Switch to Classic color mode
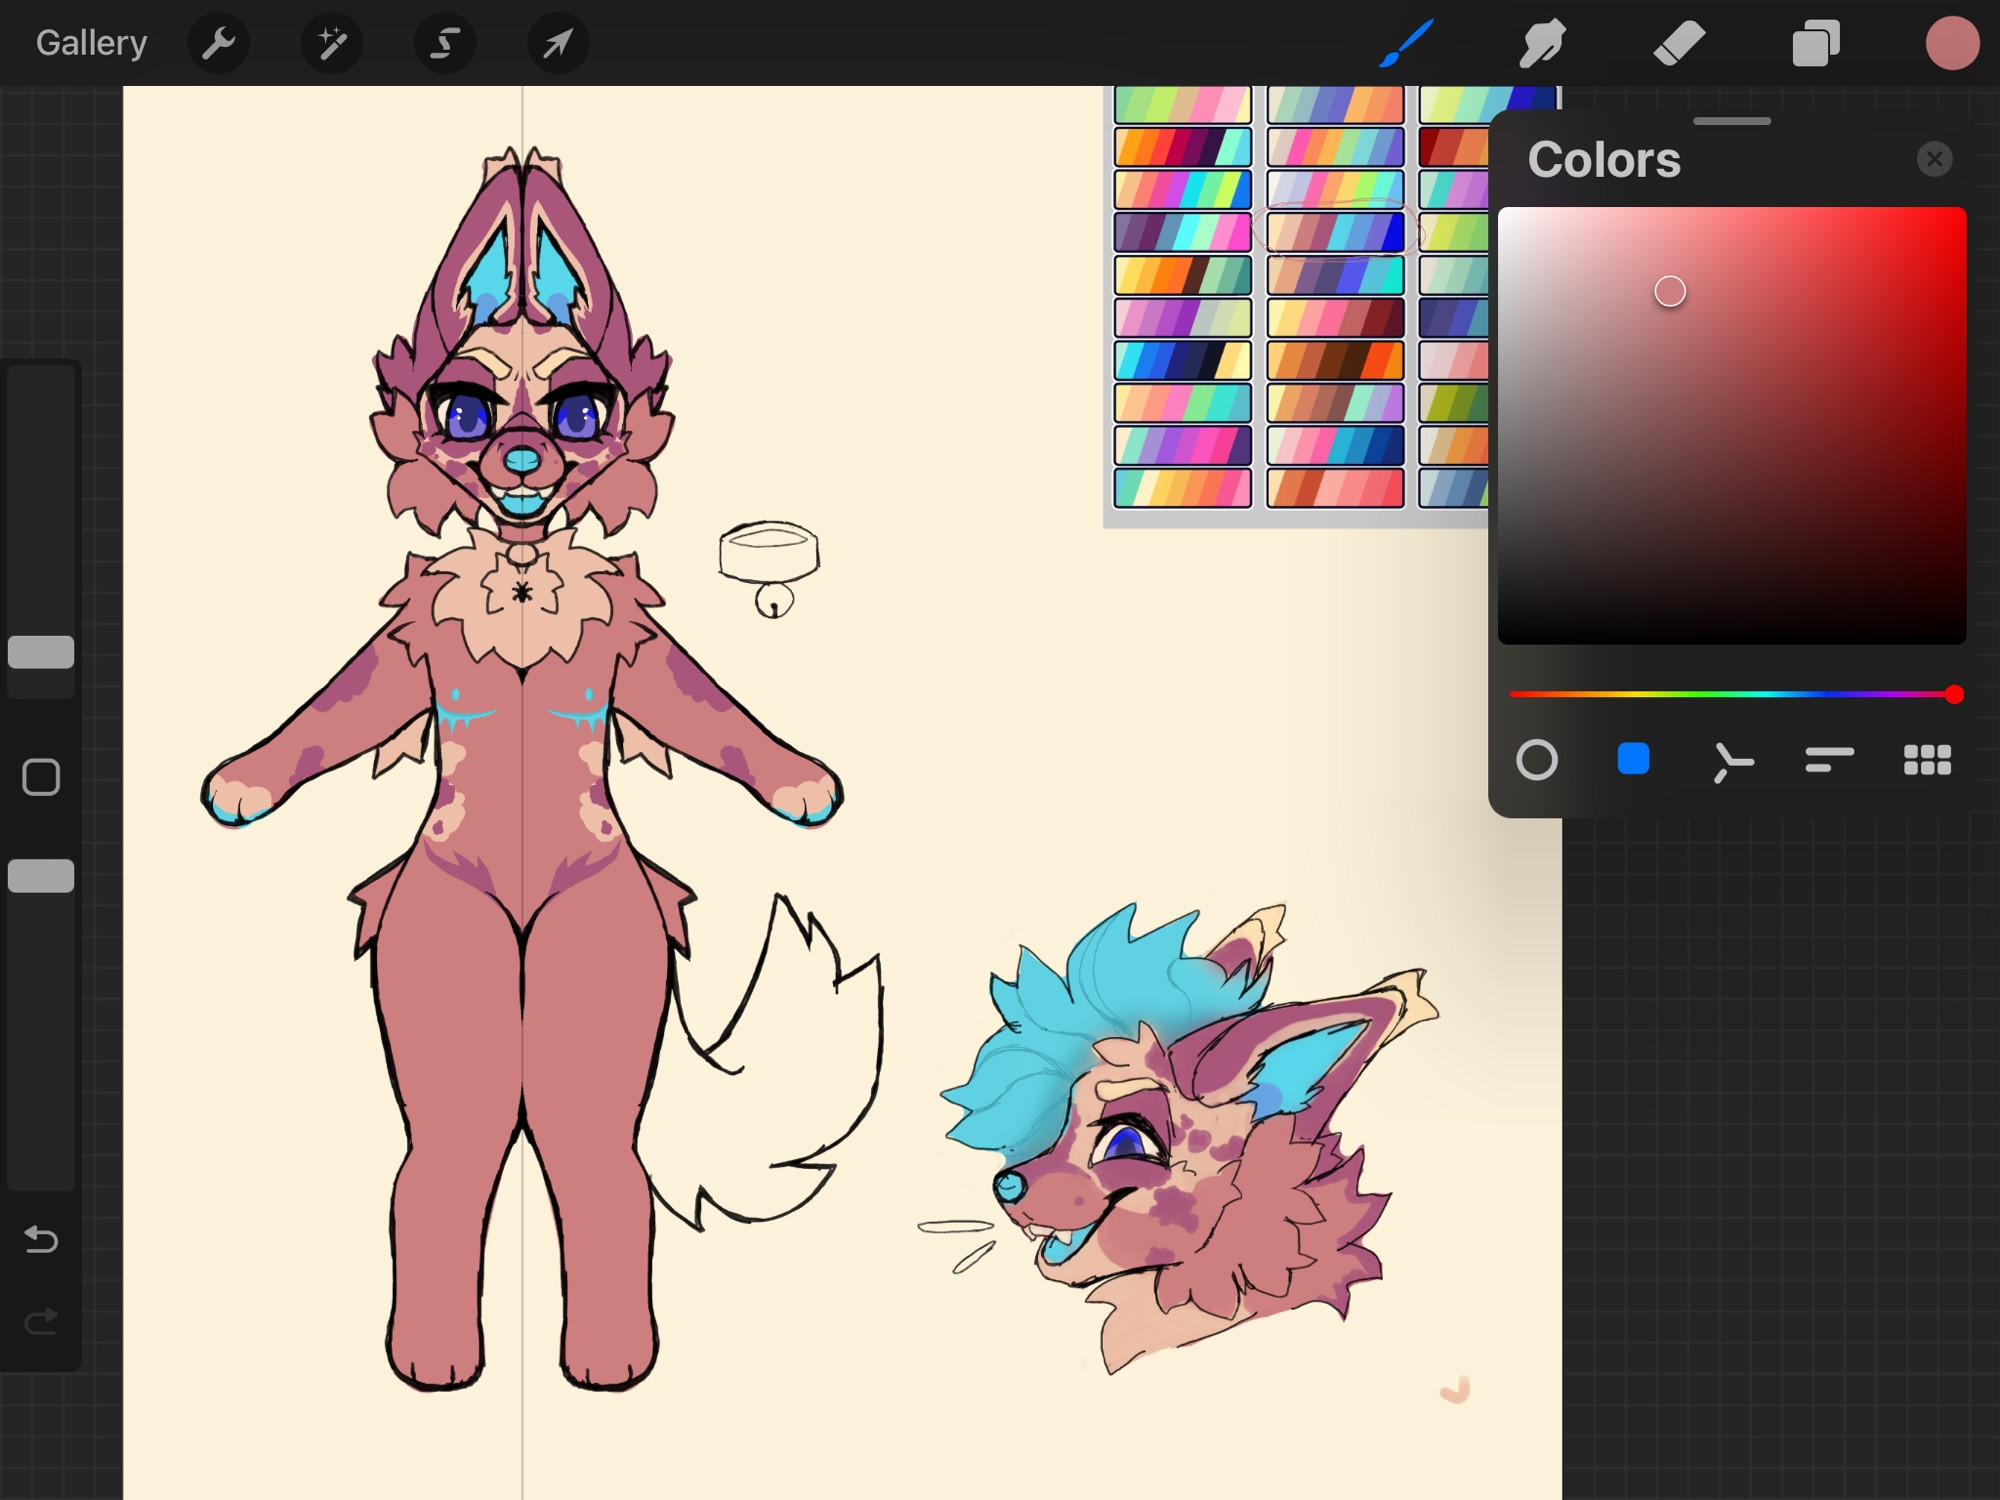The height and width of the screenshot is (1500, 2000). [1633, 760]
